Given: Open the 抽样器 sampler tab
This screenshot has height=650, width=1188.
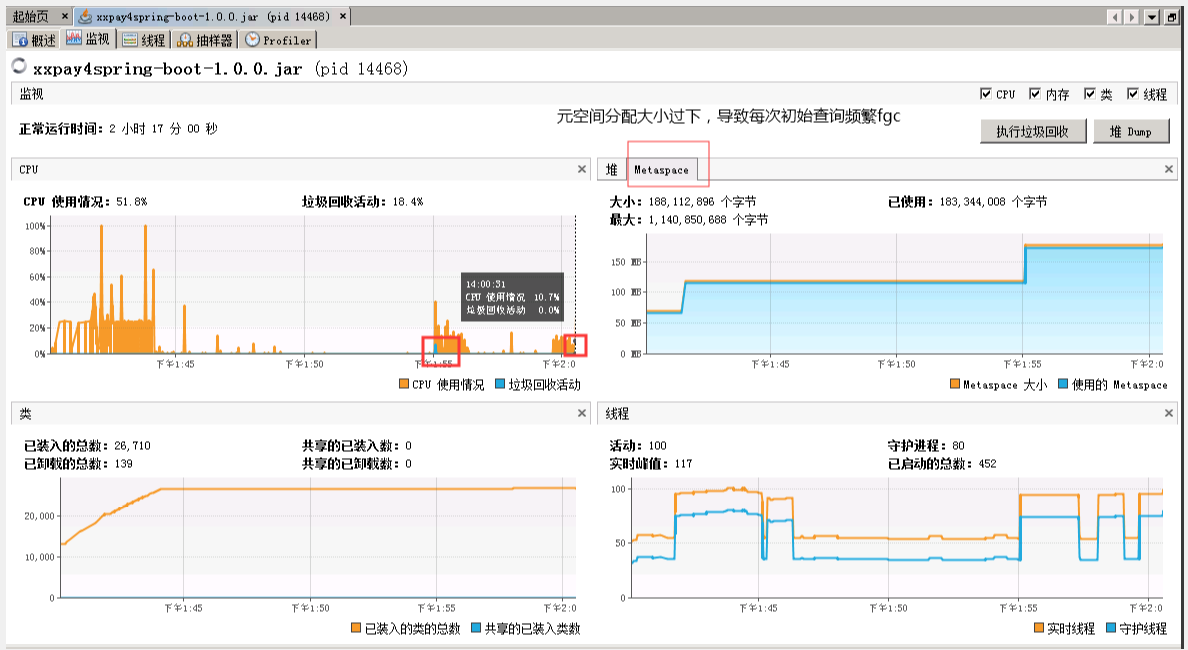Looking at the screenshot, I should pyautogui.click(x=204, y=40).
